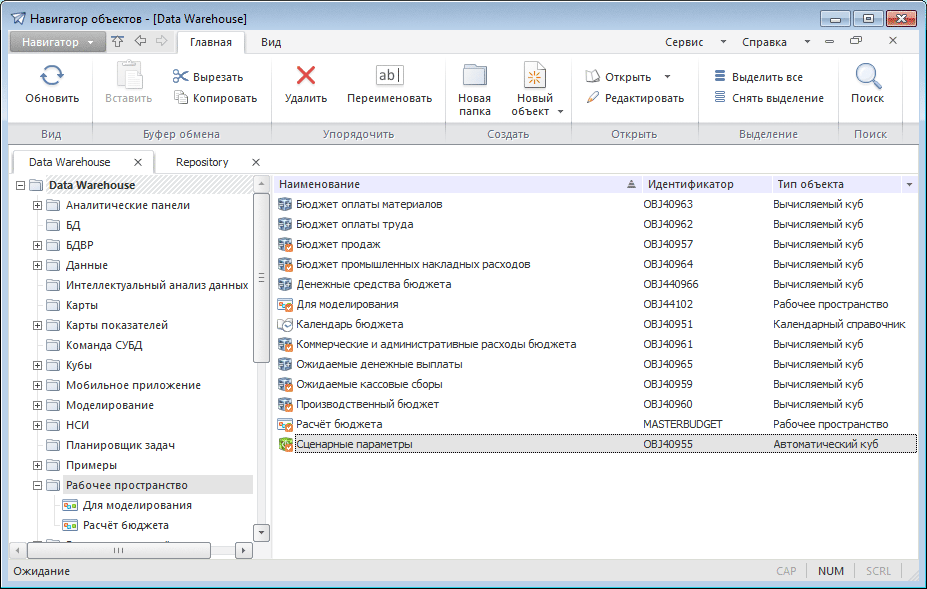
Task: Switch to the Главная ribbon tab
Action: click(210, 42)
